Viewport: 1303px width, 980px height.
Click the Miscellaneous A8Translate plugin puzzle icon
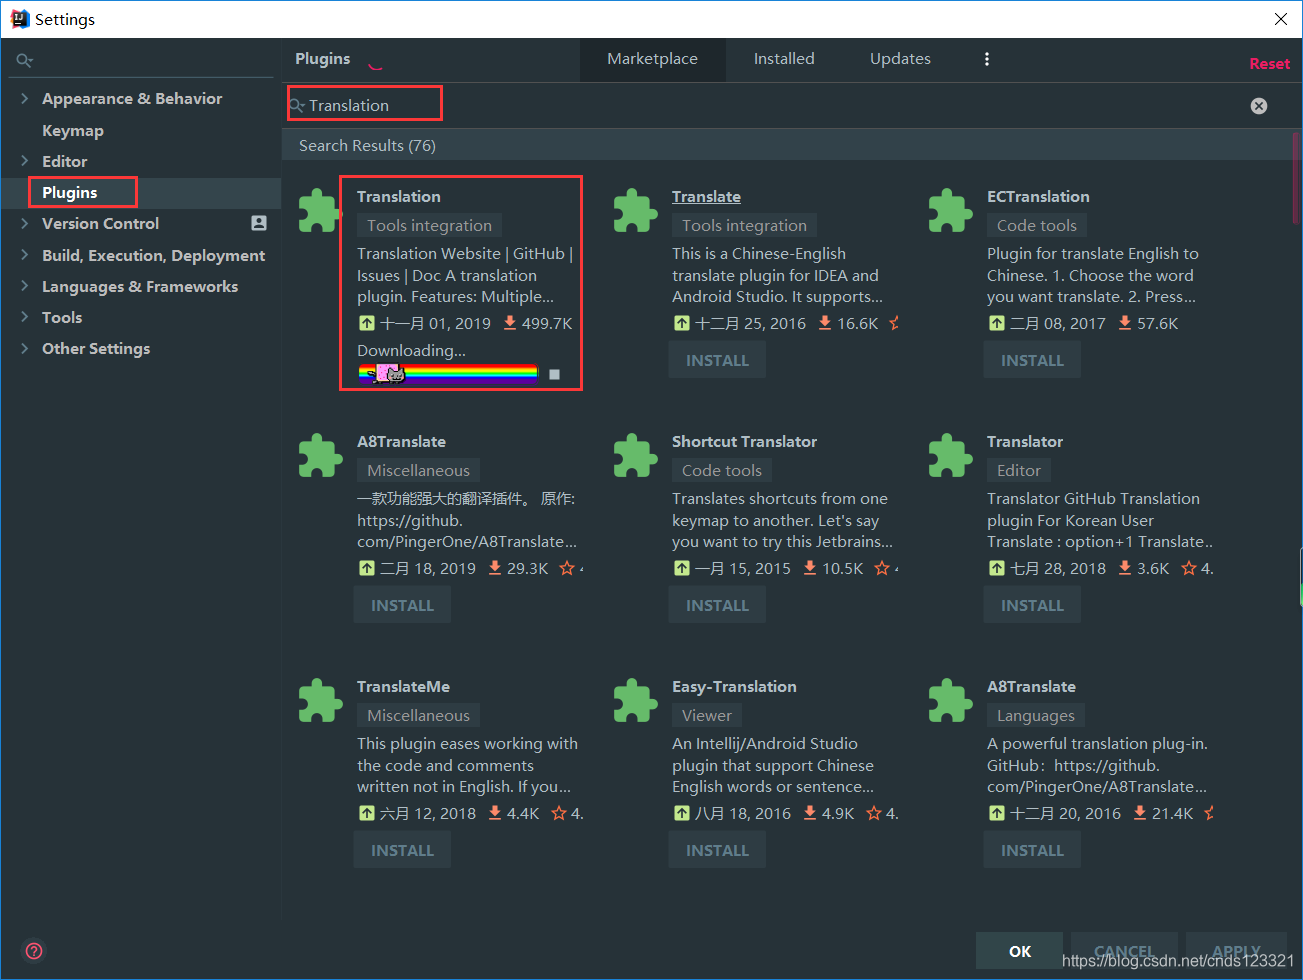click(320, 456)
